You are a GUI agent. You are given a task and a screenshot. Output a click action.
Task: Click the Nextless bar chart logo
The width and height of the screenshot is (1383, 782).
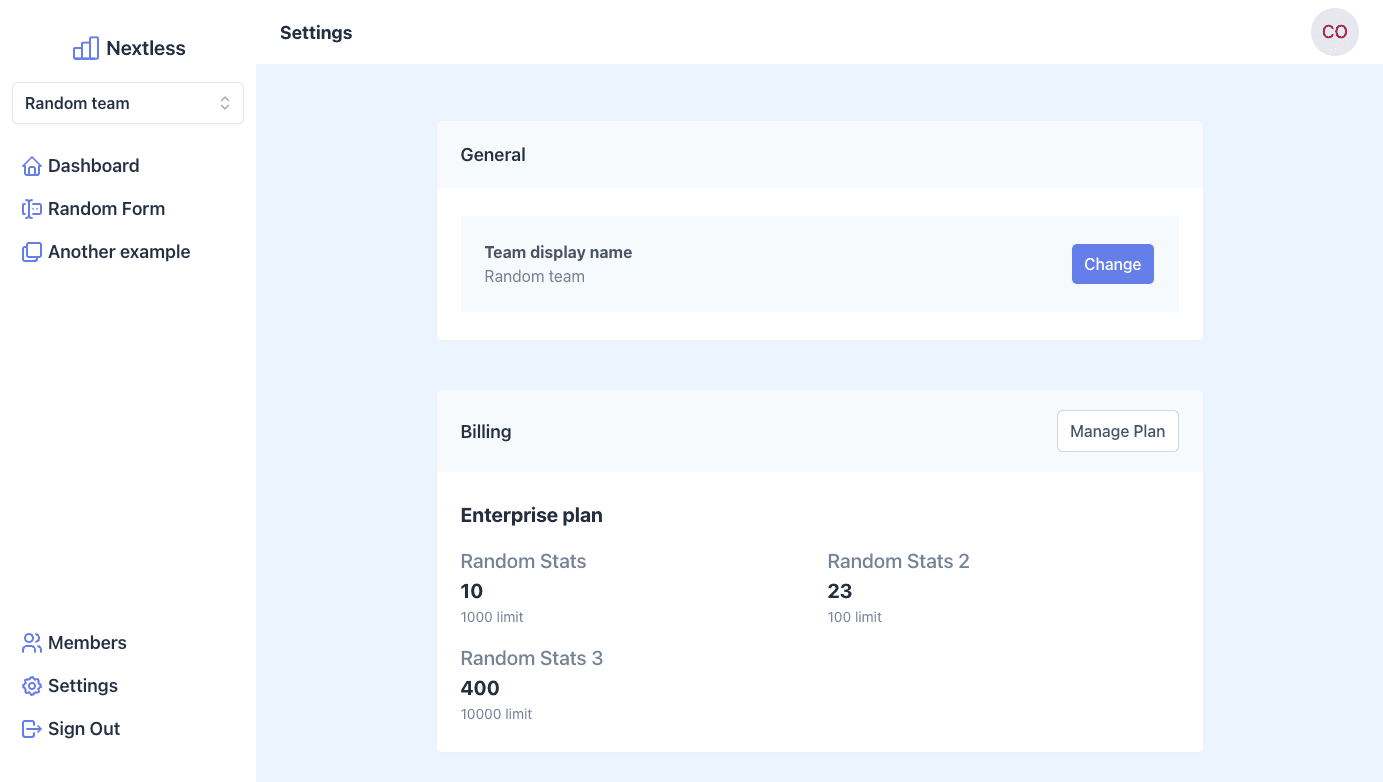pos(86,47)
